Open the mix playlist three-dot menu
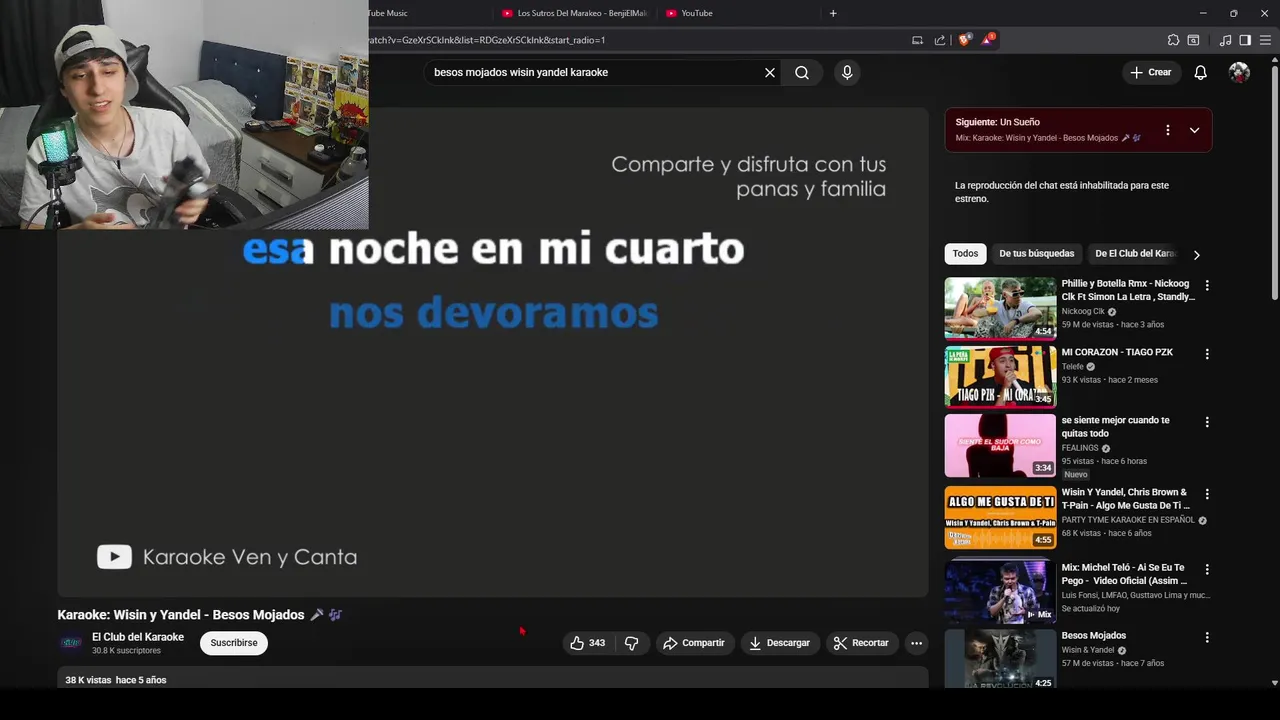This screenshot has width=1280, height=720. [x=1167, y=130]
